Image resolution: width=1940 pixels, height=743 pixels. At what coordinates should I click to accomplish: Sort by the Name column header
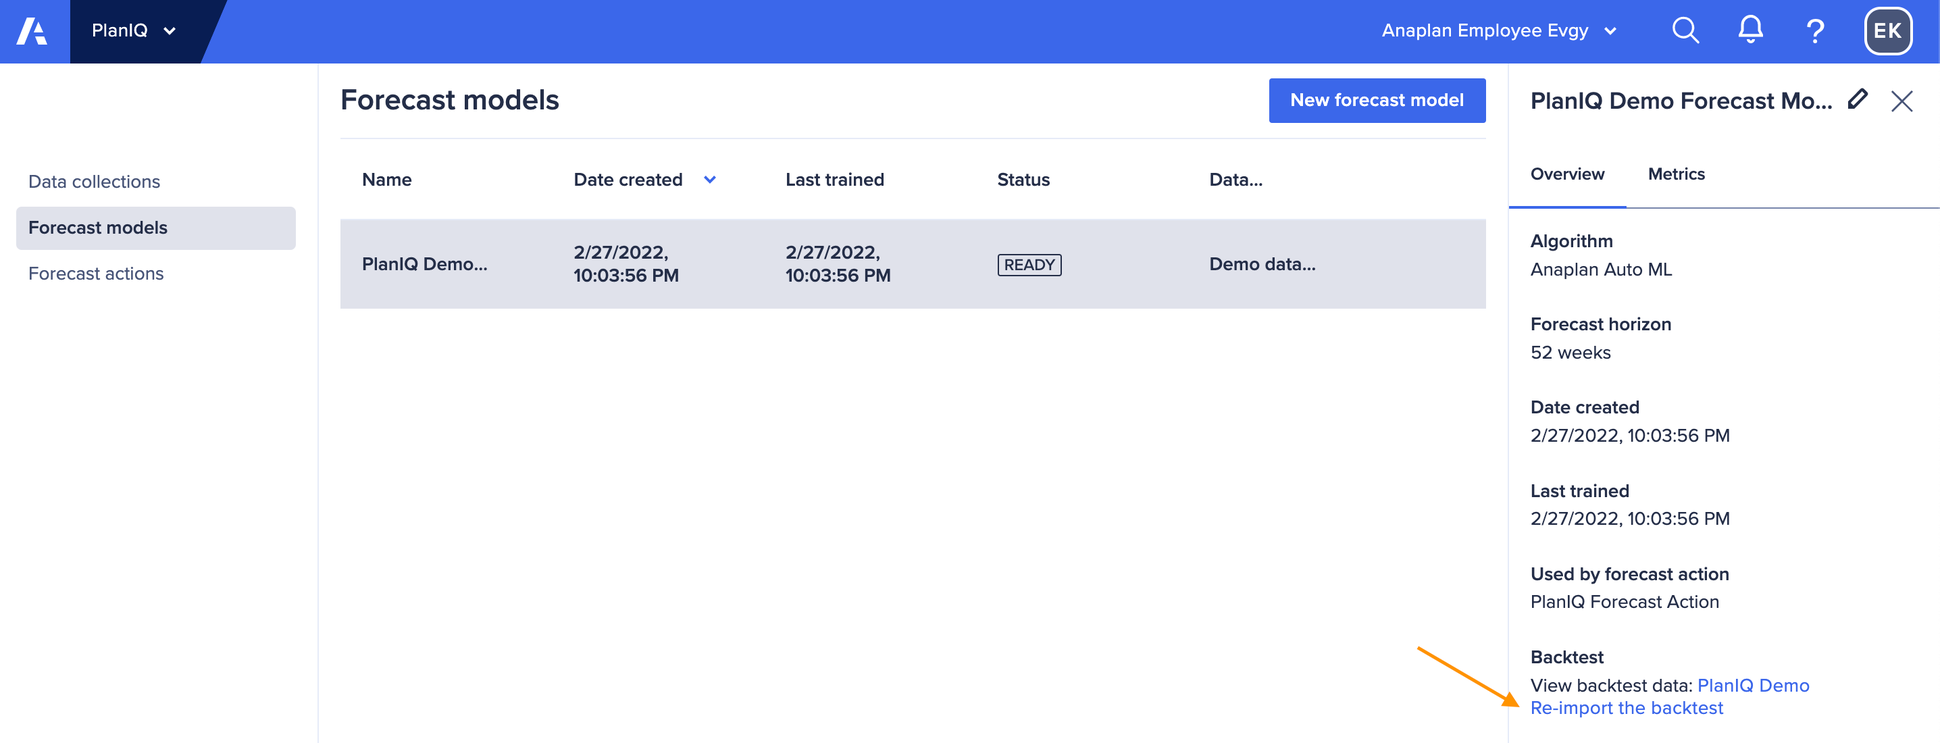387,180
